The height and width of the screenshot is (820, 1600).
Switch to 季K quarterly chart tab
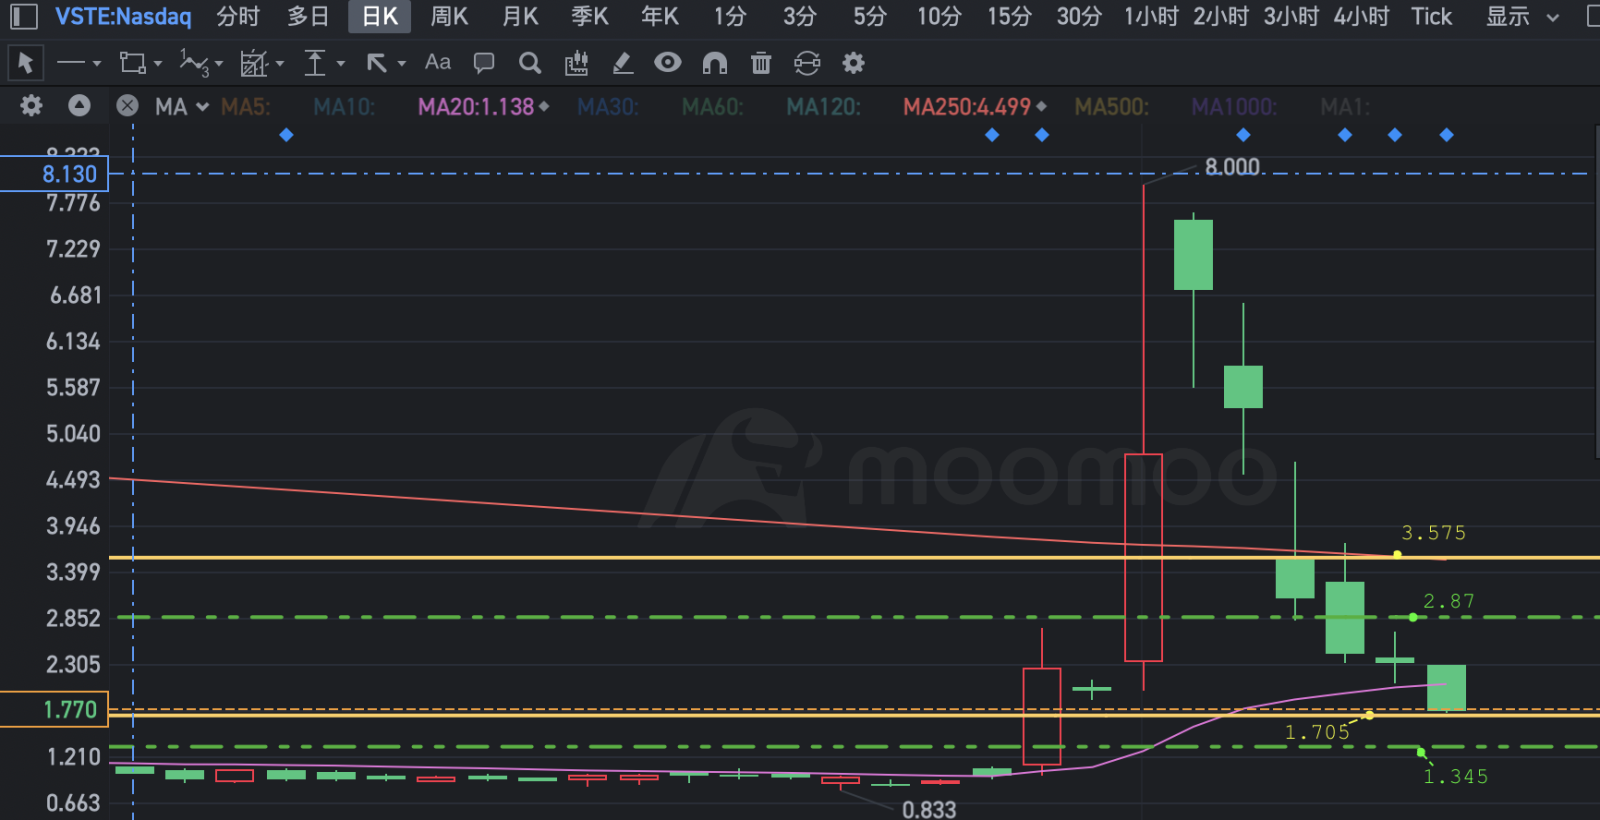click(x=590, y=17)
